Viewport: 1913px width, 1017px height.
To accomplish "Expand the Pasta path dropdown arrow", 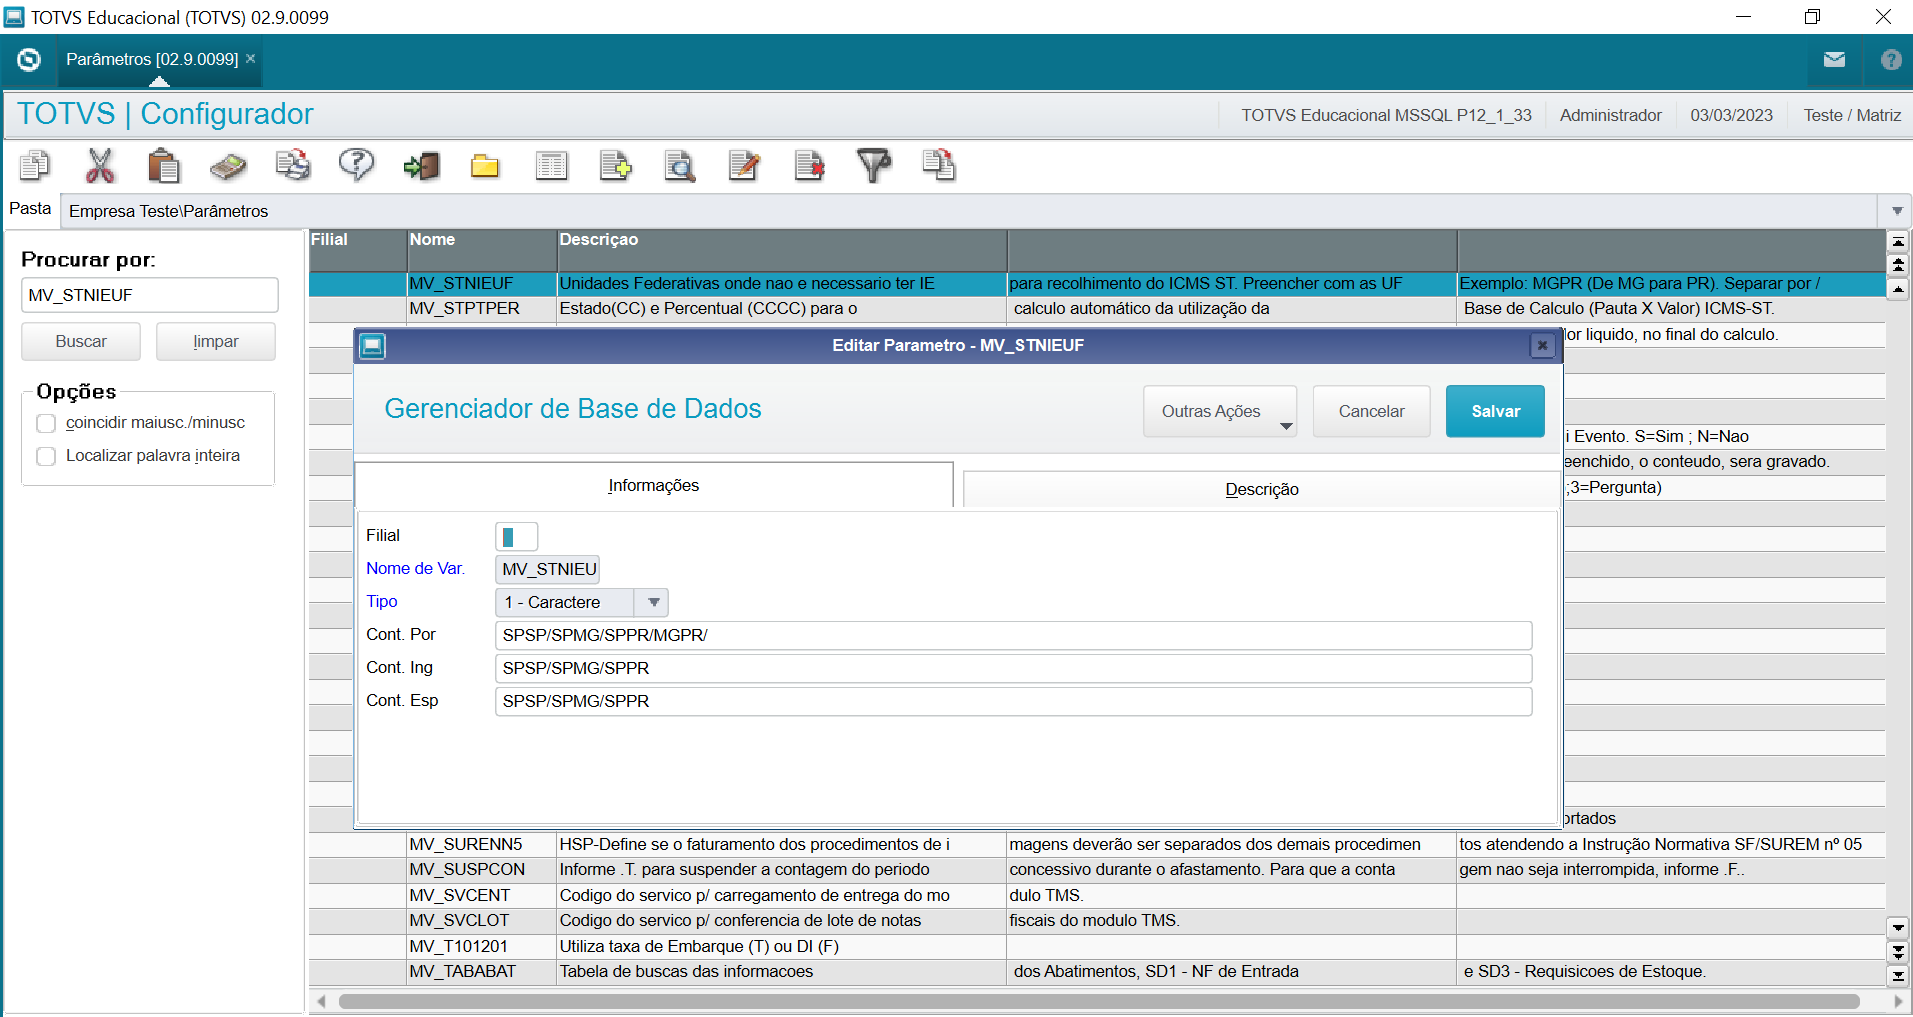I will [x=1897, y=211].
